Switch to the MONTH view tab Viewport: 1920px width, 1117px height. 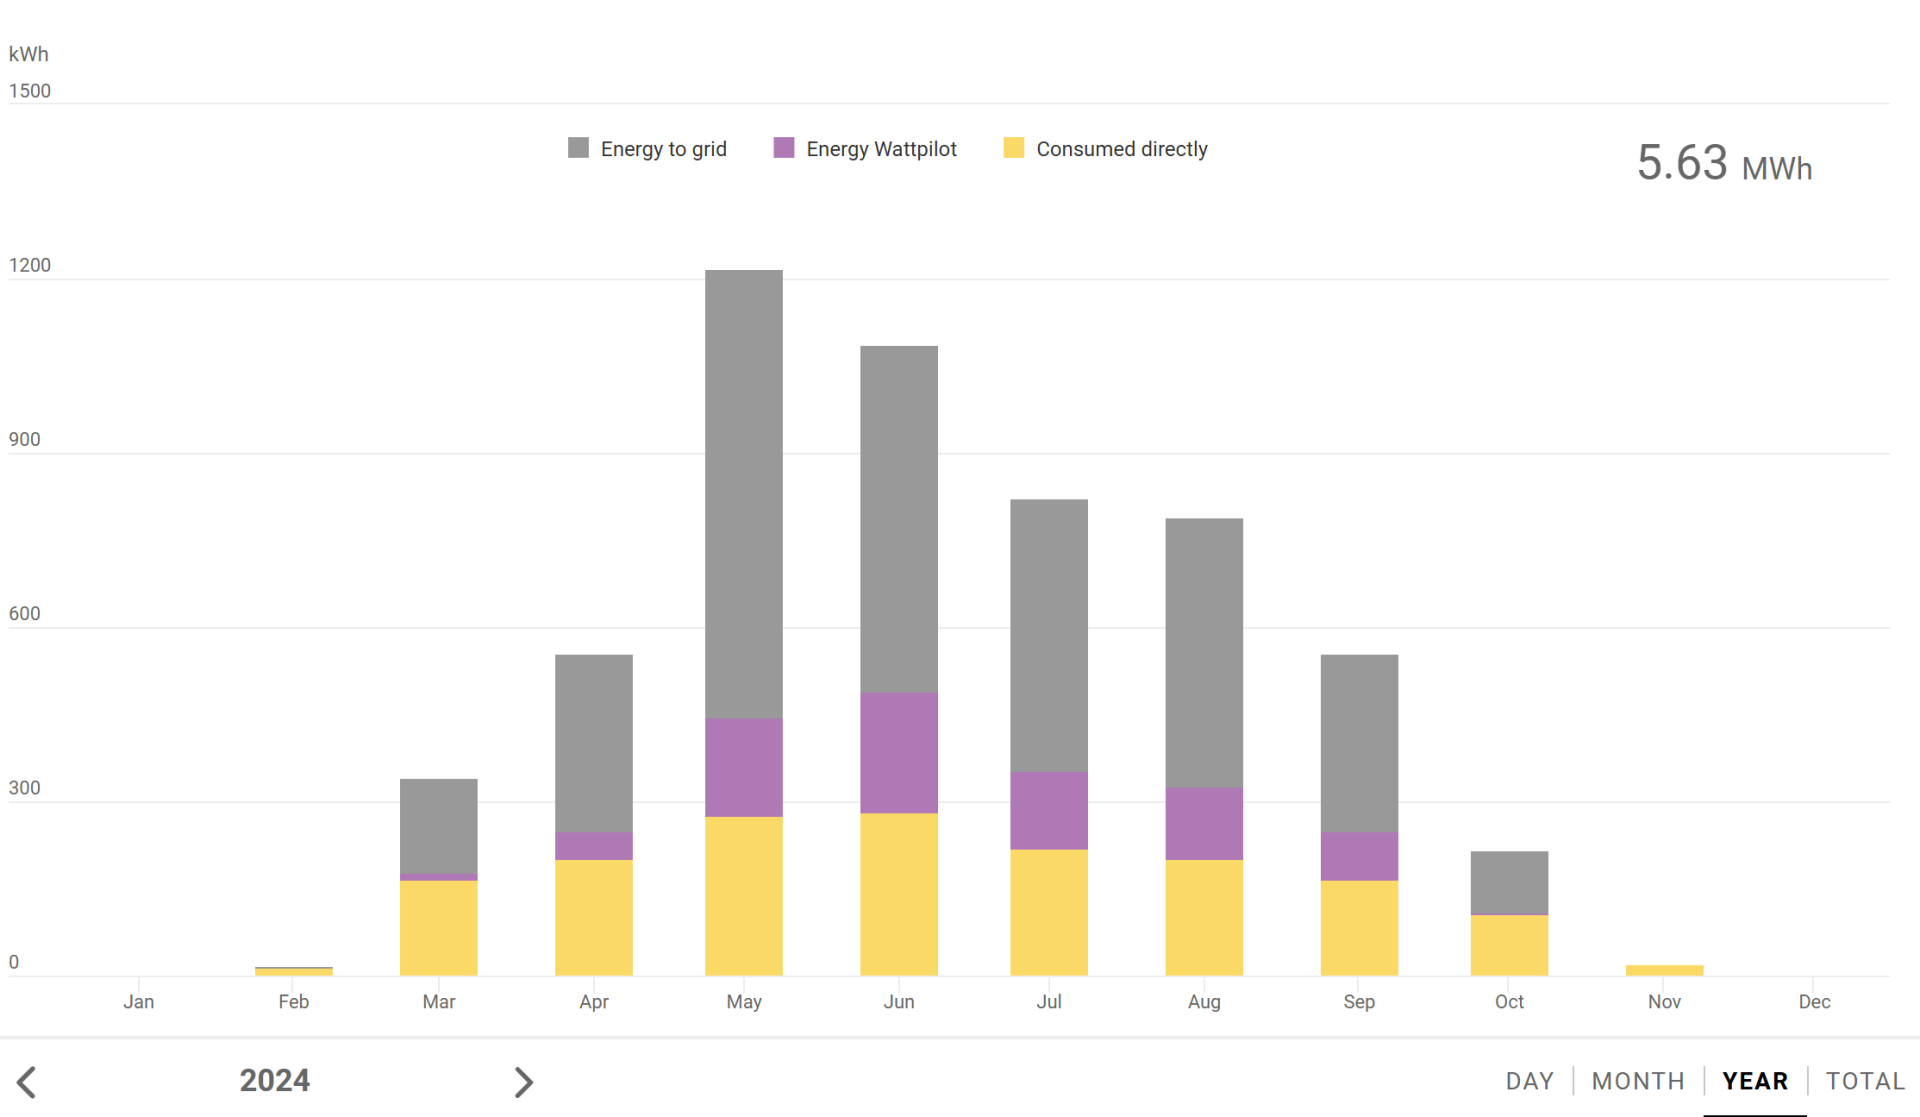coord(1637,1081)
